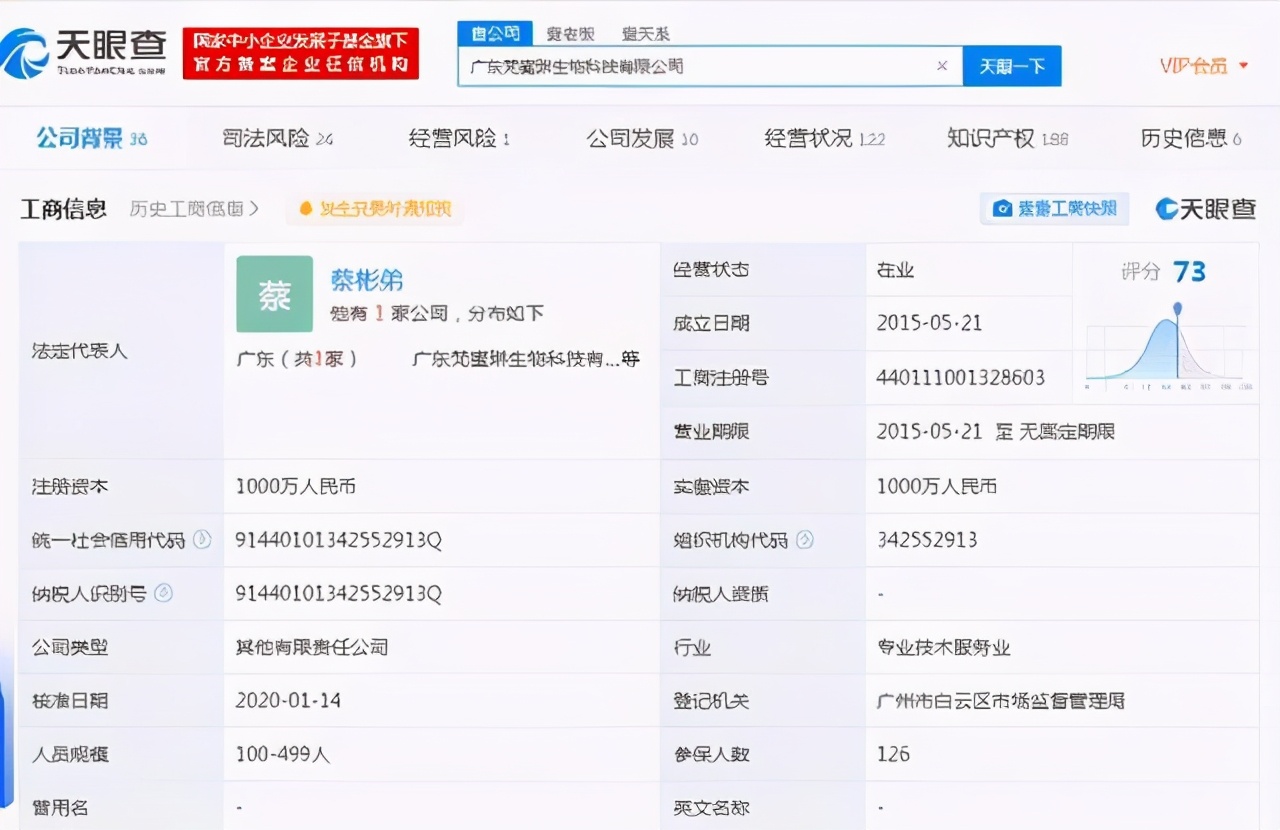
Task: Open the 公司发展 tab
Action: 642,139
